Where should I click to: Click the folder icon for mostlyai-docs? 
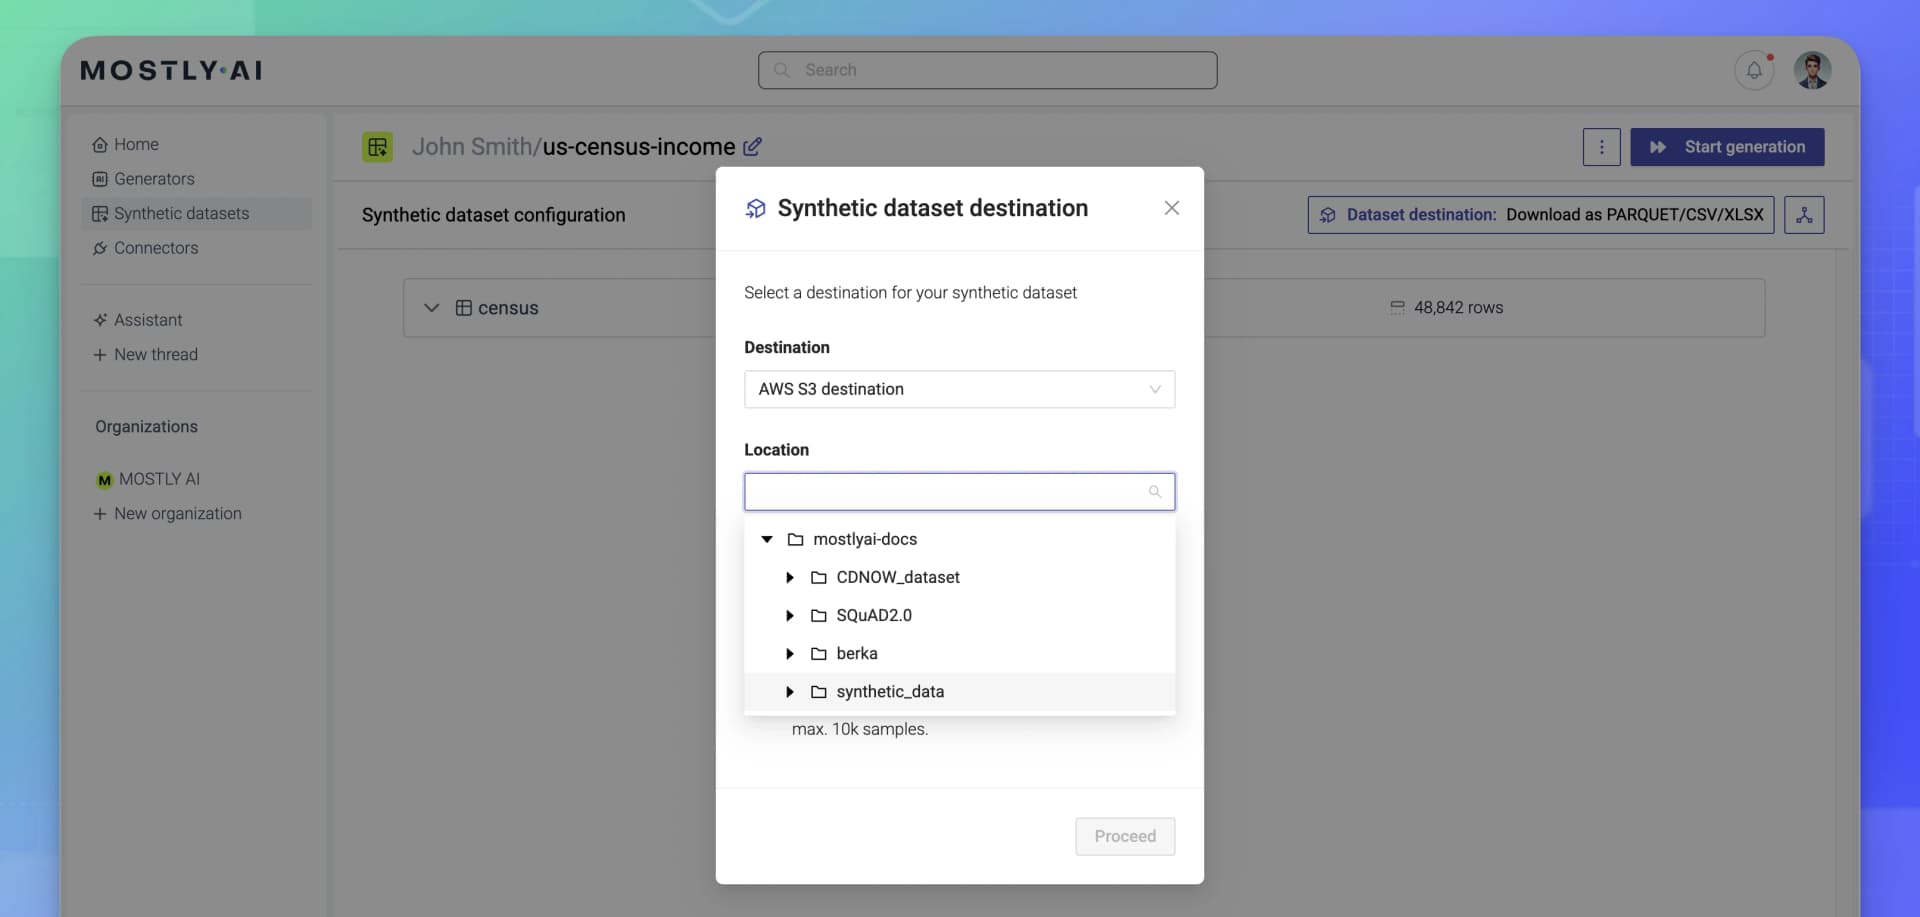(x=796, y=540)
